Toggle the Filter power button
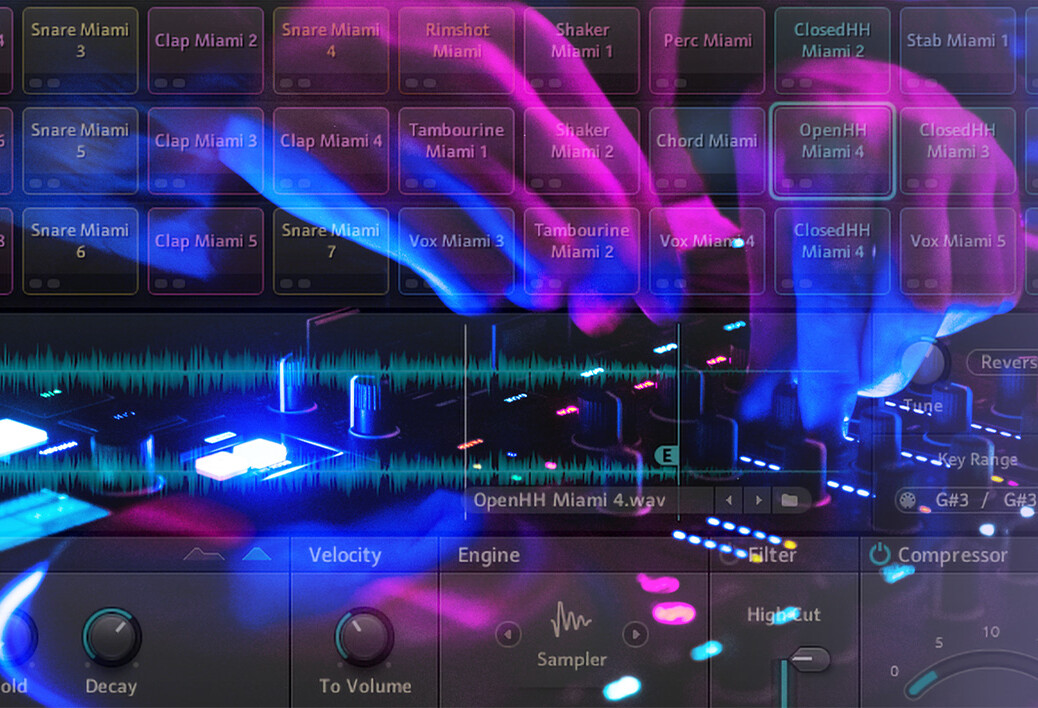 [729, 555]
